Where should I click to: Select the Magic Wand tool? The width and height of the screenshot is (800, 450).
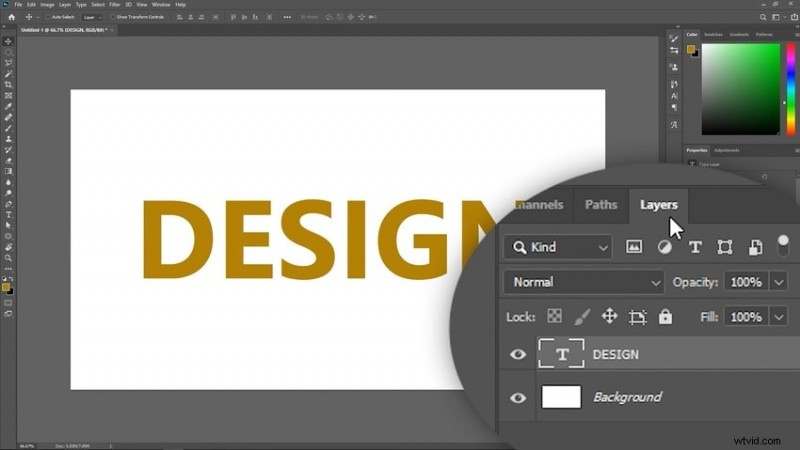click(8, 74)
